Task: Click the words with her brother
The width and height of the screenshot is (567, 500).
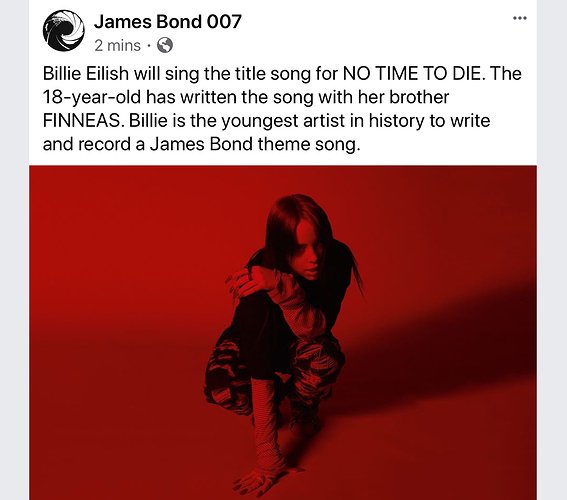Action: click(x=383, y=97)
